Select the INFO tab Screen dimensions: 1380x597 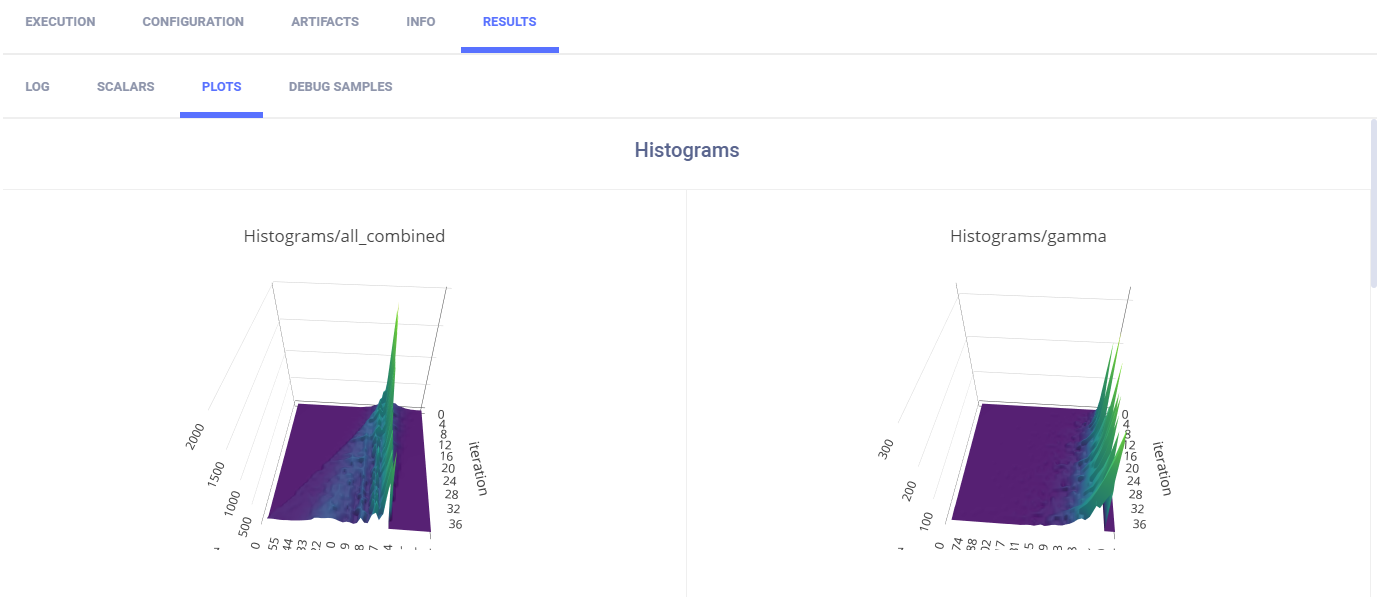[x=421, y=22]
